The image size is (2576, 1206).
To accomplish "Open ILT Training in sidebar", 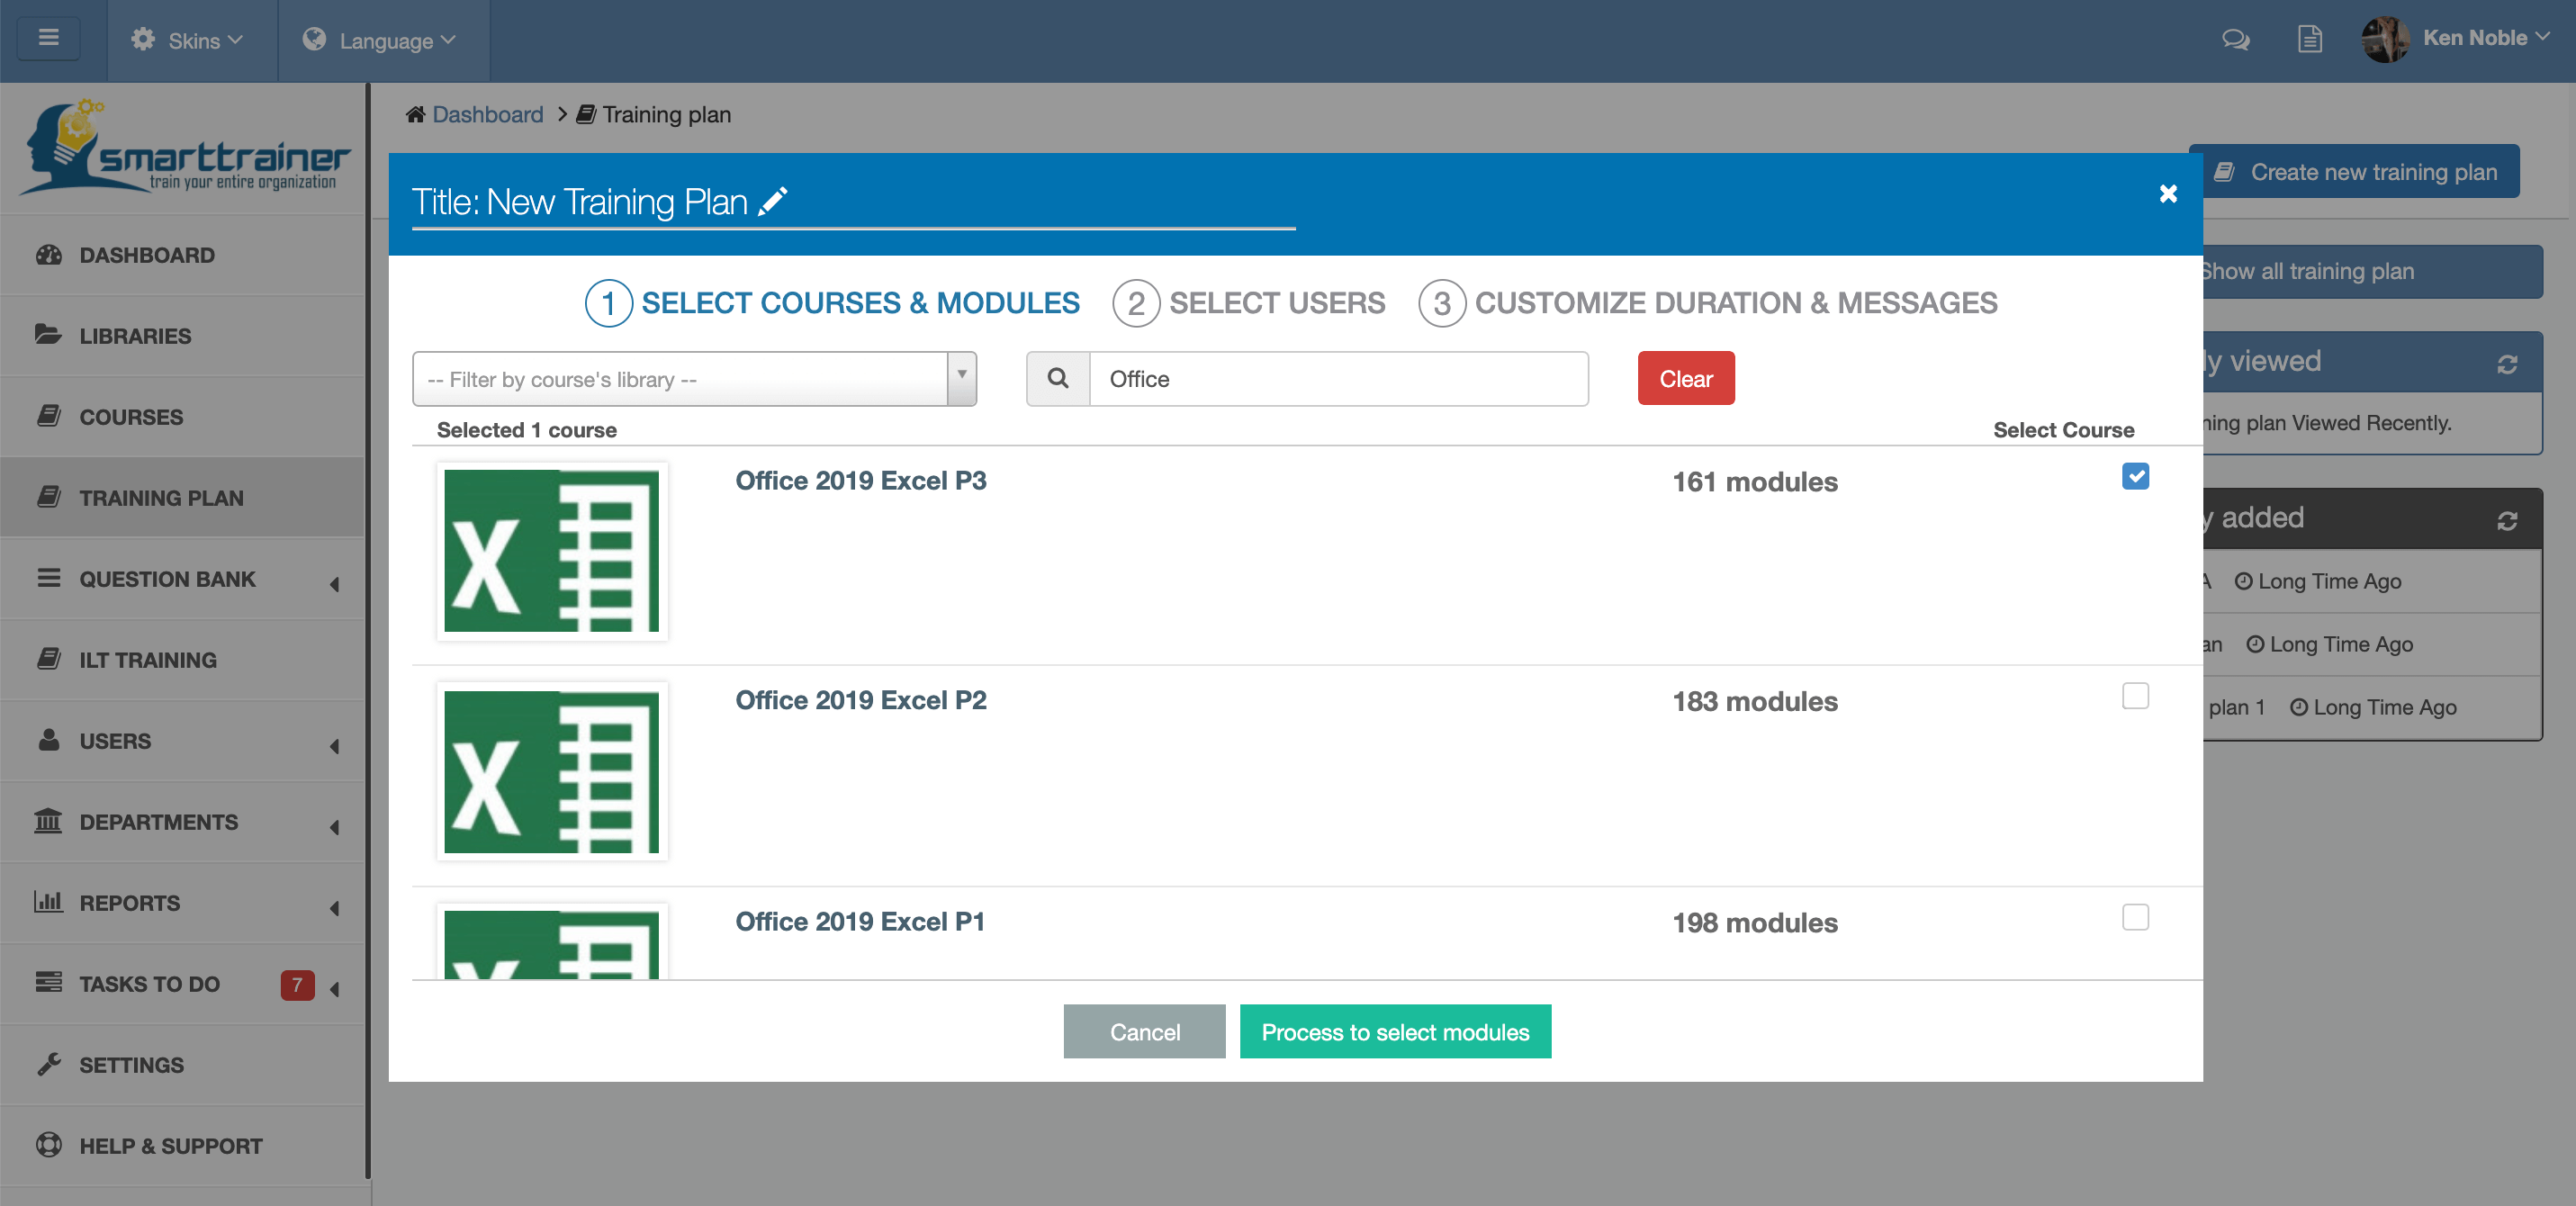I will [182, 660].
